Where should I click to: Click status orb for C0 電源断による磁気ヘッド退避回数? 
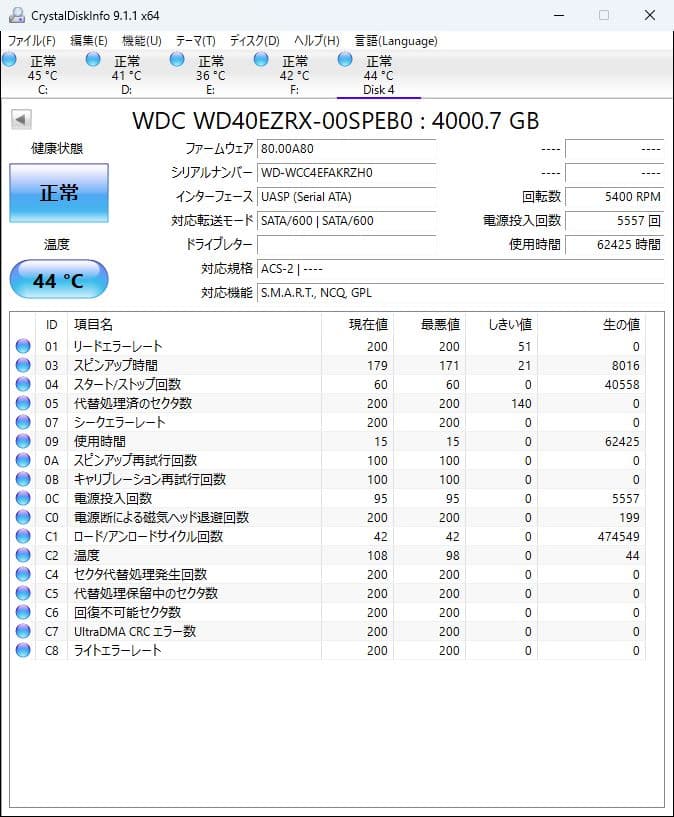point(23,517)
